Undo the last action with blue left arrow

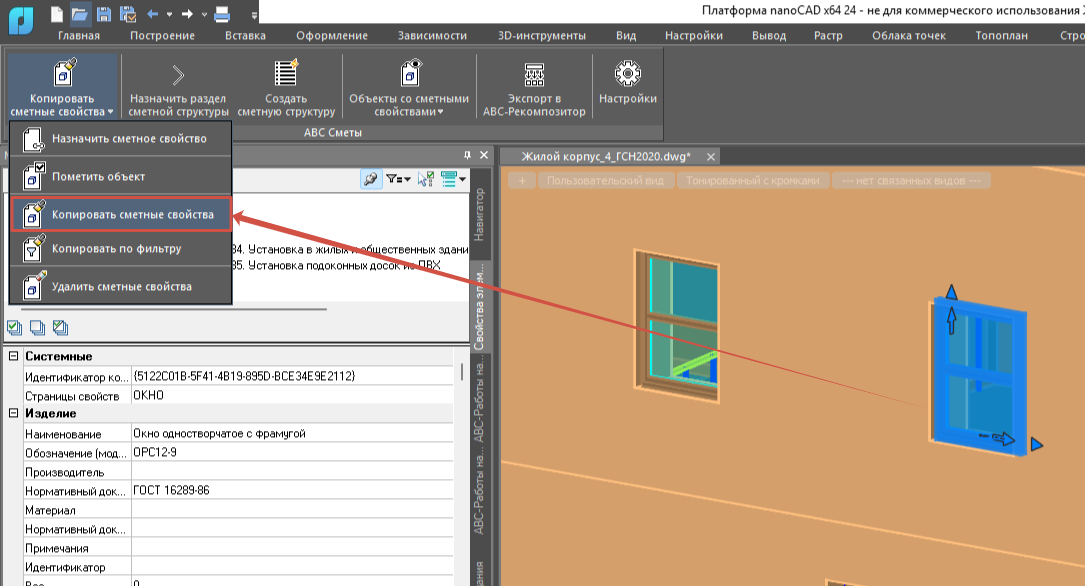coord(153,14)
